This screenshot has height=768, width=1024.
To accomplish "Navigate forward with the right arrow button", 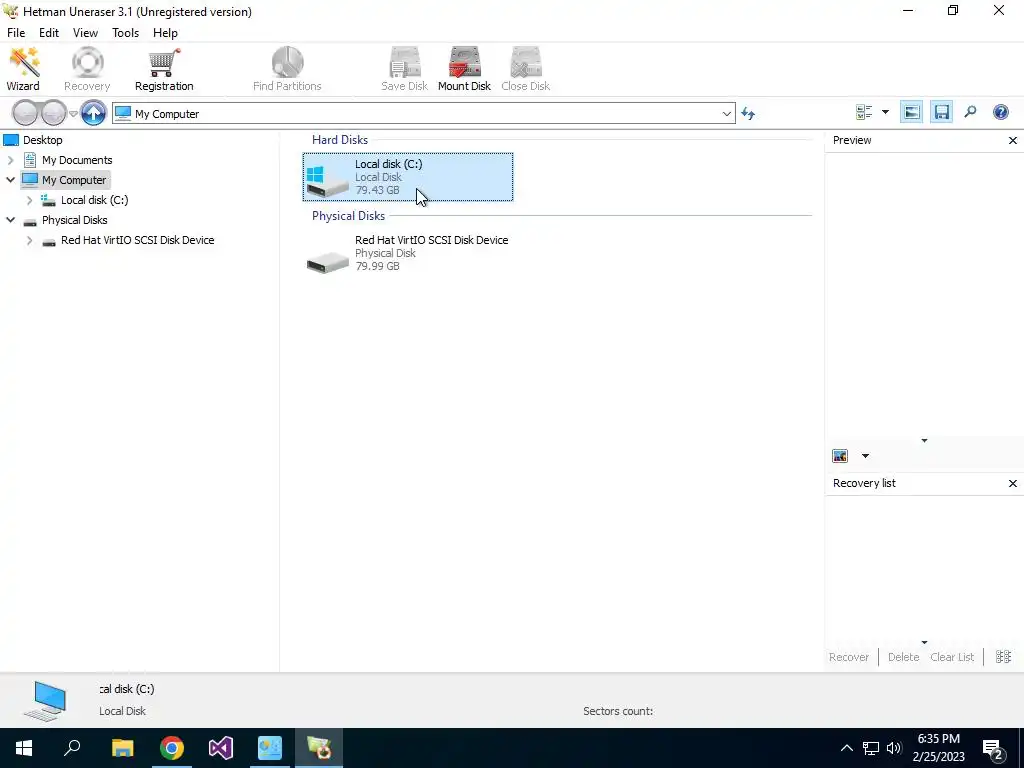I will pyautogui.click(x=54, y=113).
